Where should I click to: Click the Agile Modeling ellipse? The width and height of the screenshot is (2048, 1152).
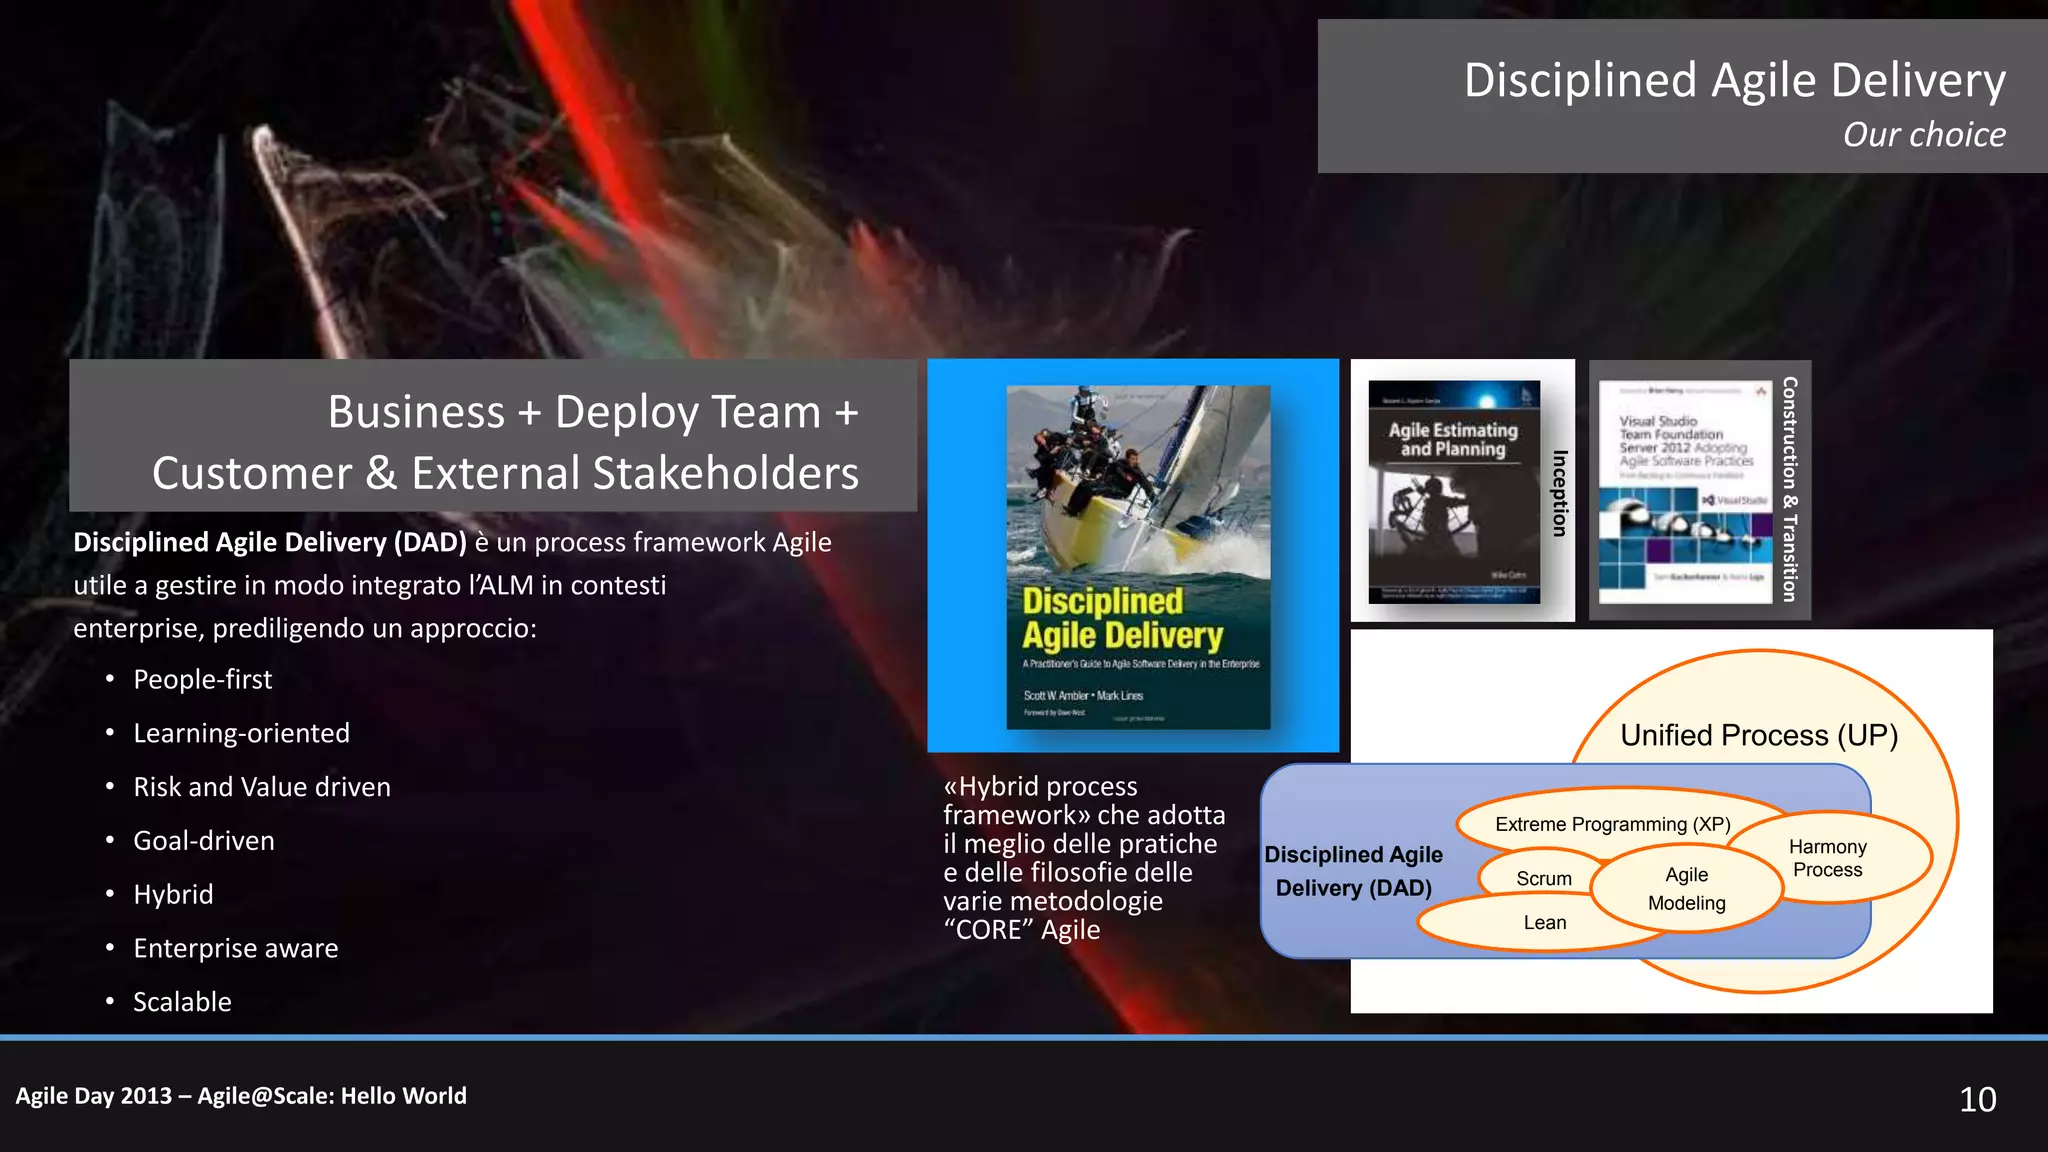coord(1686,888)
